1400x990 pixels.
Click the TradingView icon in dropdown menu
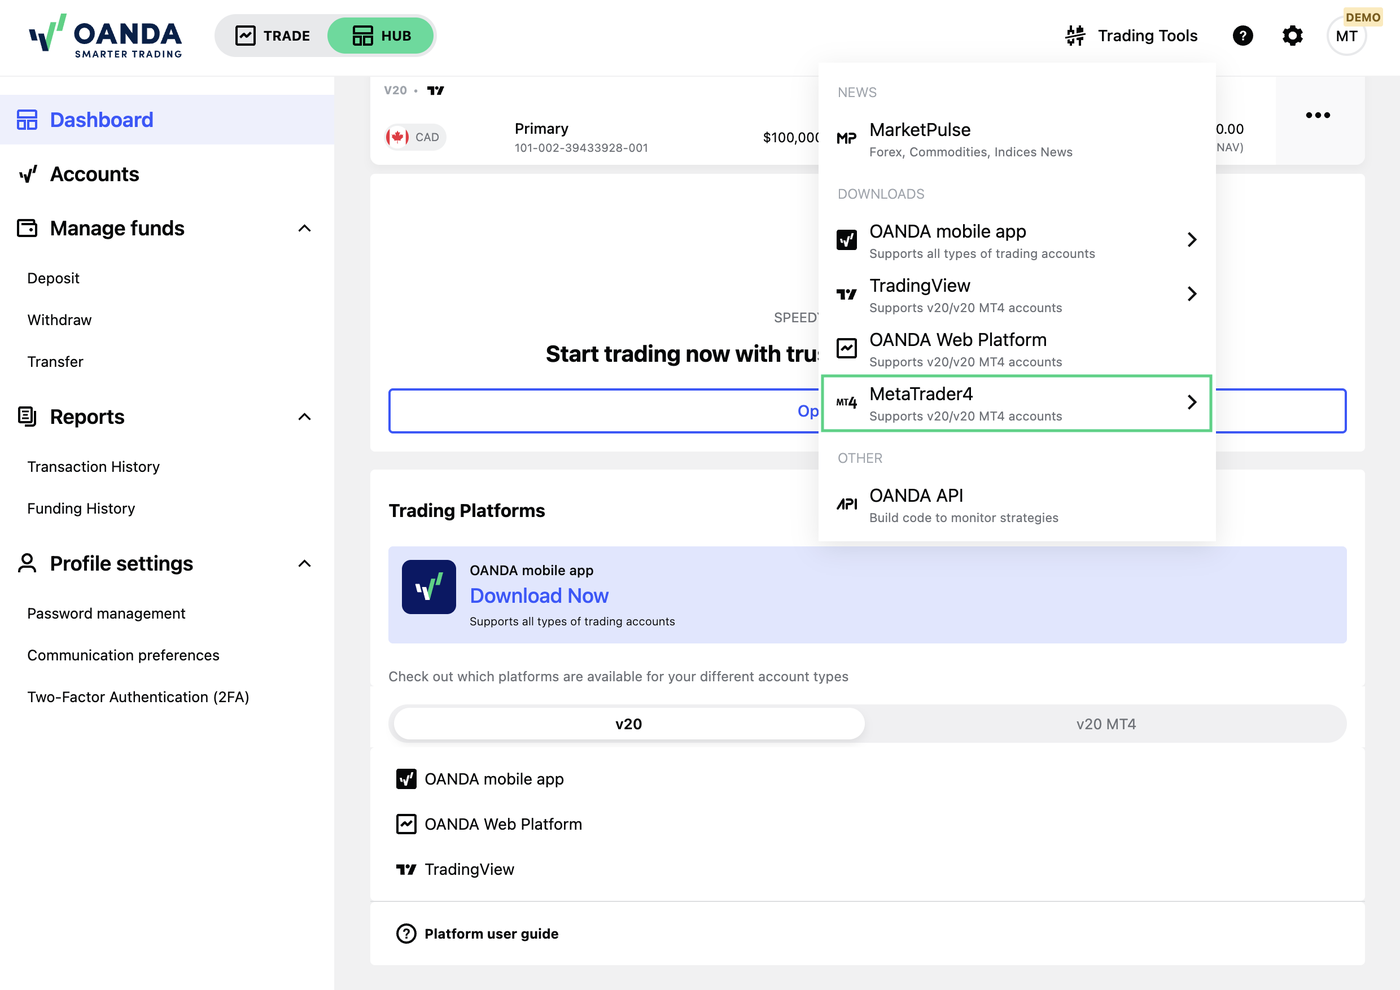(847, 294)
